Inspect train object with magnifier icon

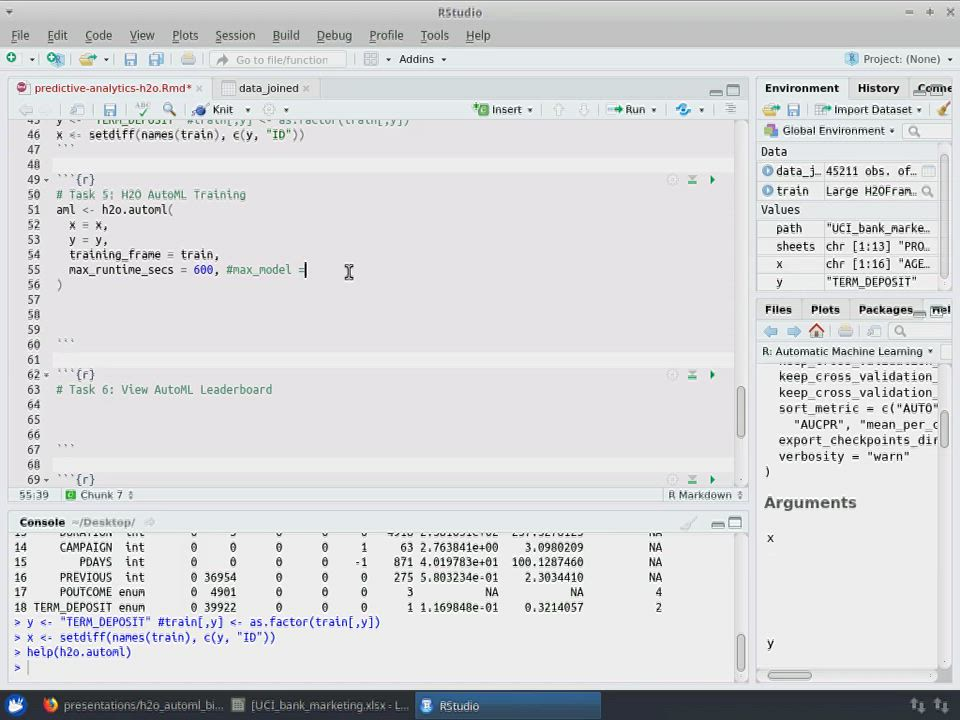point(928,191)
